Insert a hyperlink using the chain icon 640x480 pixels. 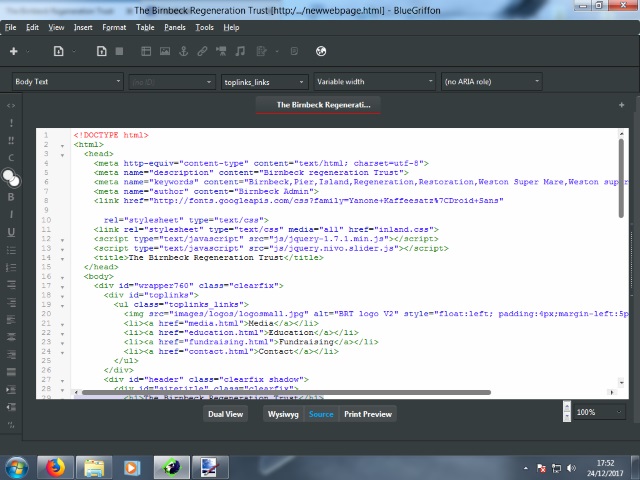(x=202, y=51)
